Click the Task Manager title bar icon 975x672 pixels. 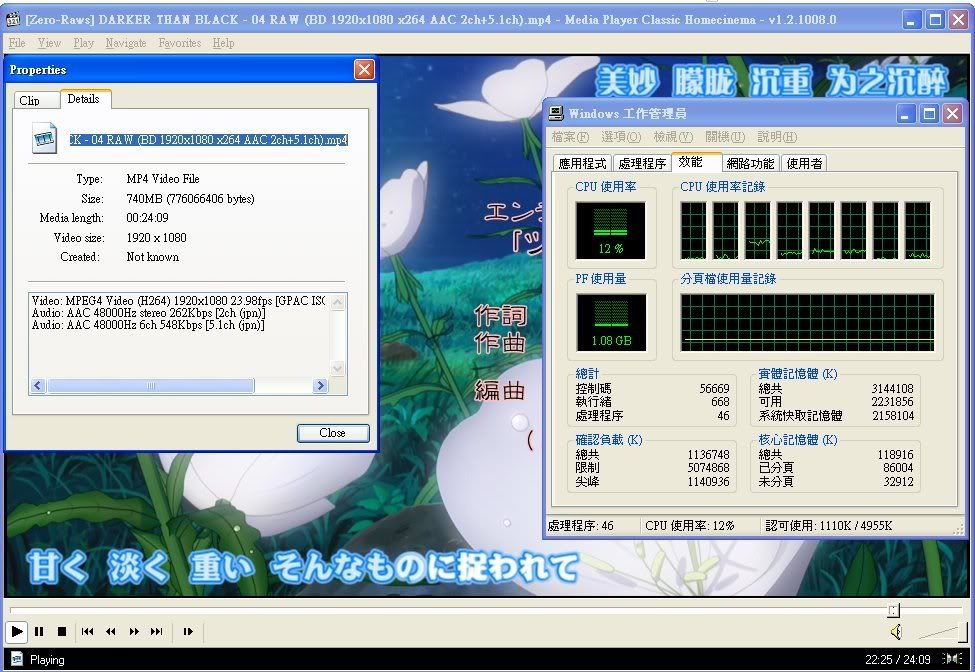(x=557, y=113)
